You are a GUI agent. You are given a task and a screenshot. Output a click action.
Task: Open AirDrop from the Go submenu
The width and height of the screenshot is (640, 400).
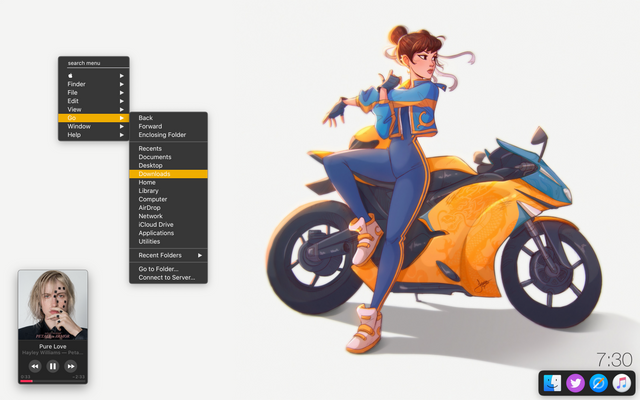click(x=168, y=208)
